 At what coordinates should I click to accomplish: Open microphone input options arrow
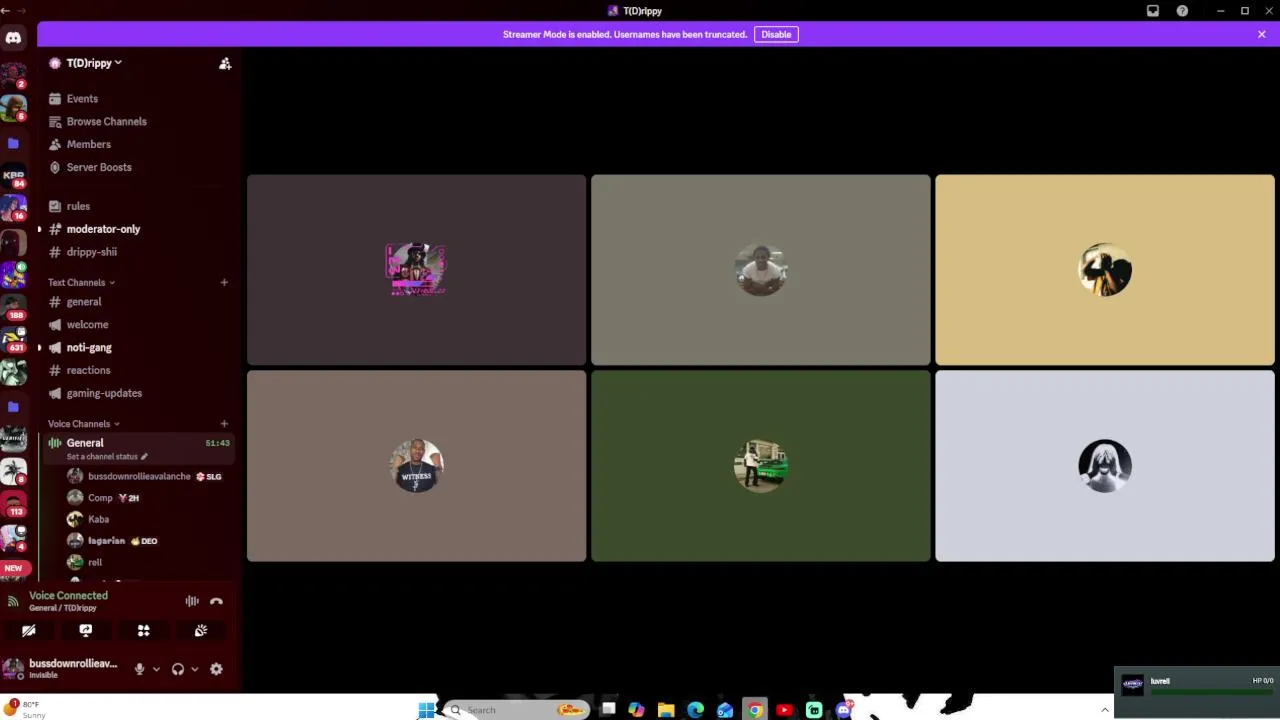(156, 669)
